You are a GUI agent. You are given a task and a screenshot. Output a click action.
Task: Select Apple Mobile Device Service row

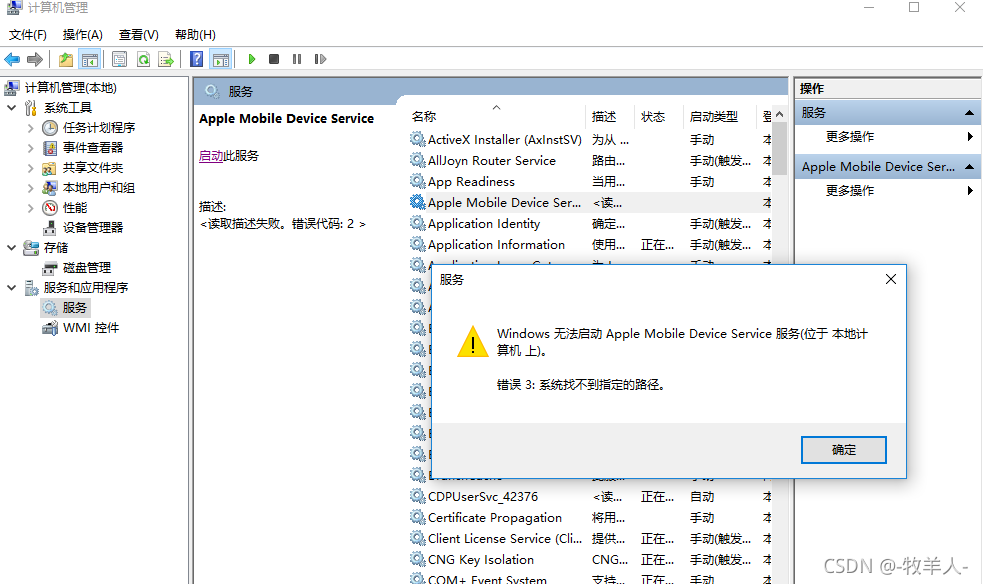pyautogui.click(x=590, y=203)
